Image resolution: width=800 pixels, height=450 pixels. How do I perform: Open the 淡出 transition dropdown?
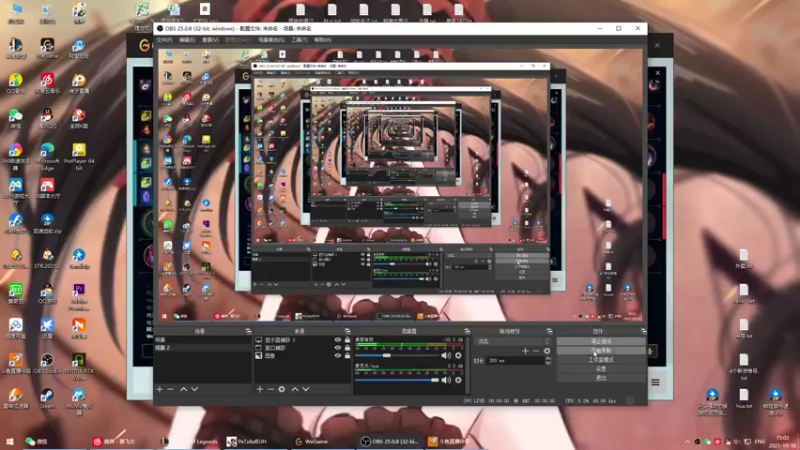tap(513, 341)
